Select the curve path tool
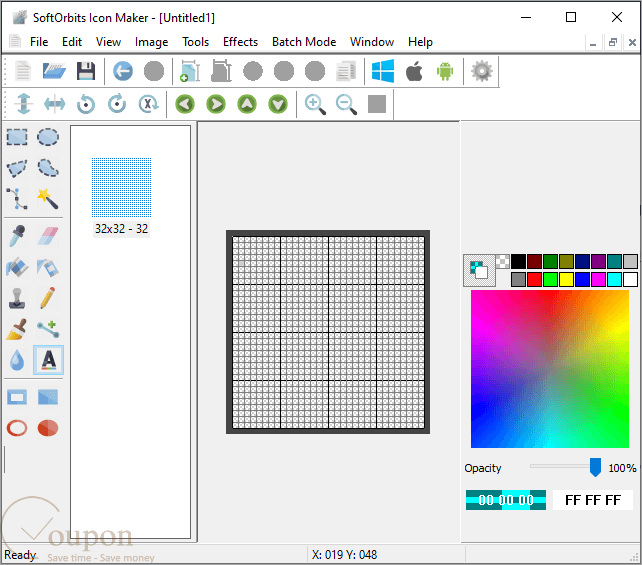This screenshot has height=565, width=642. 17,199
